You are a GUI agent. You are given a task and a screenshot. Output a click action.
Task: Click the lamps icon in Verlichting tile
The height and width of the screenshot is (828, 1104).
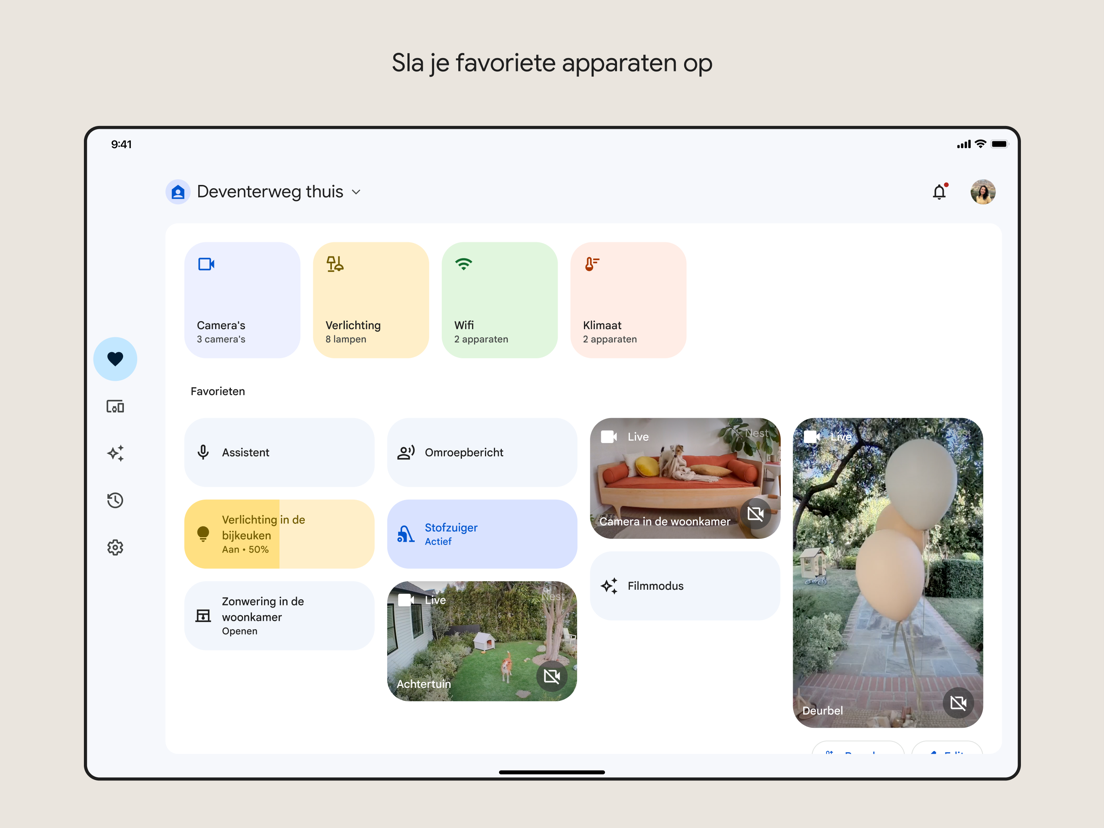335,264
